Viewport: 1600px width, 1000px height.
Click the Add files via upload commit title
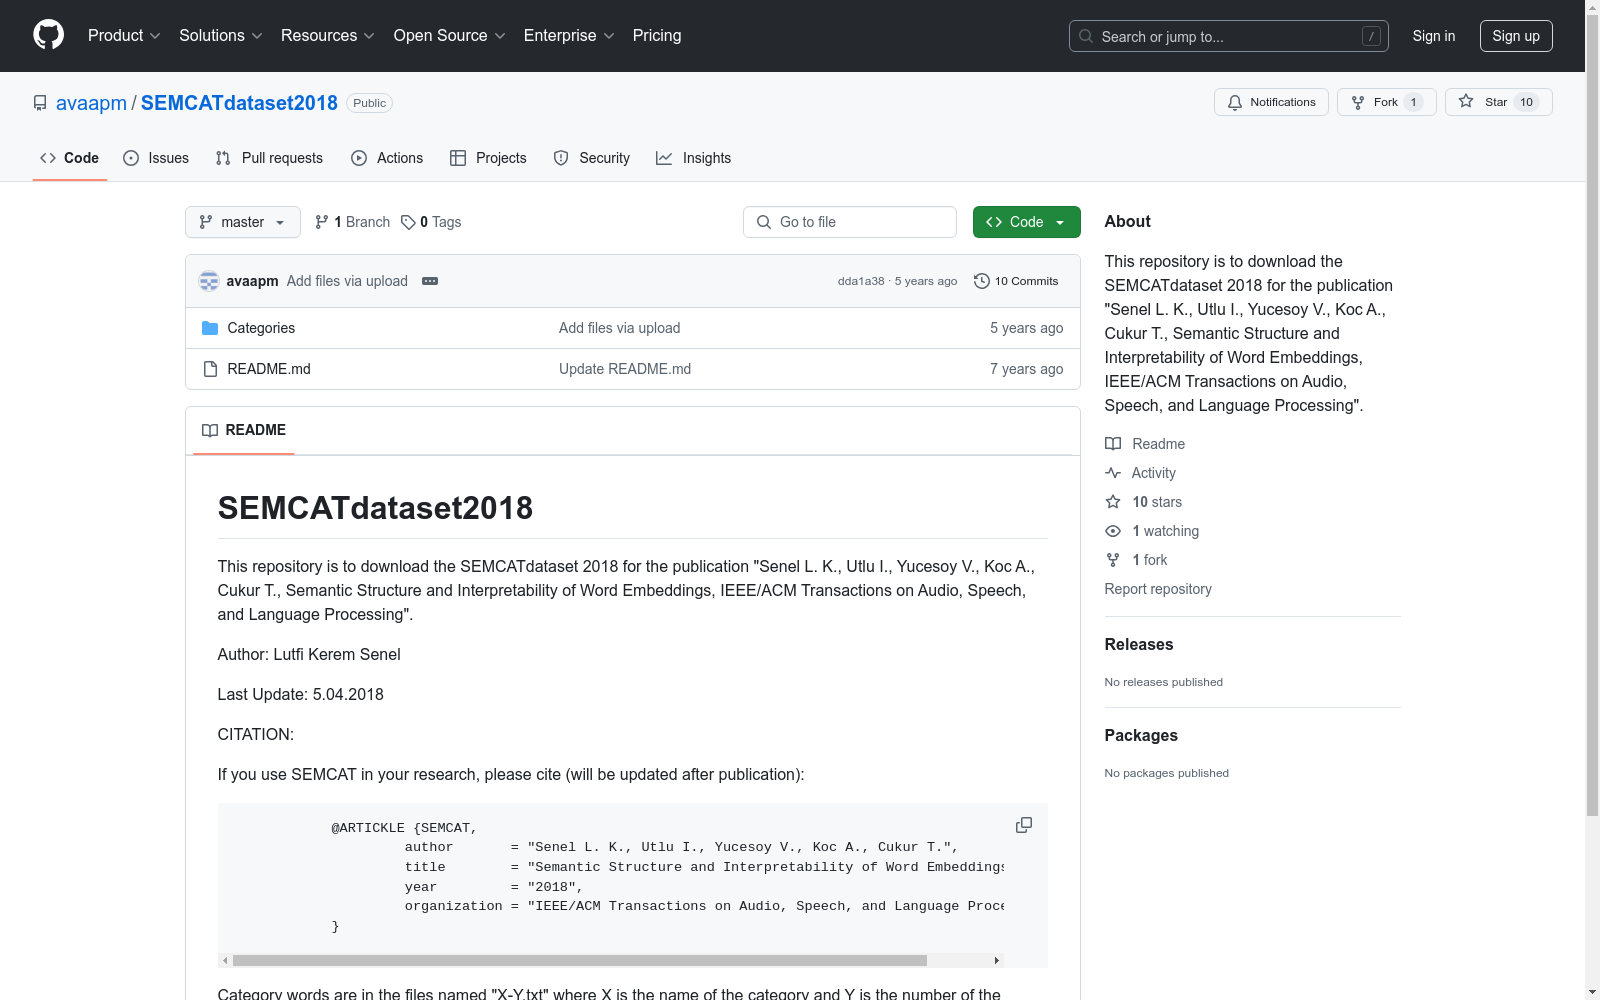[347, 281]
